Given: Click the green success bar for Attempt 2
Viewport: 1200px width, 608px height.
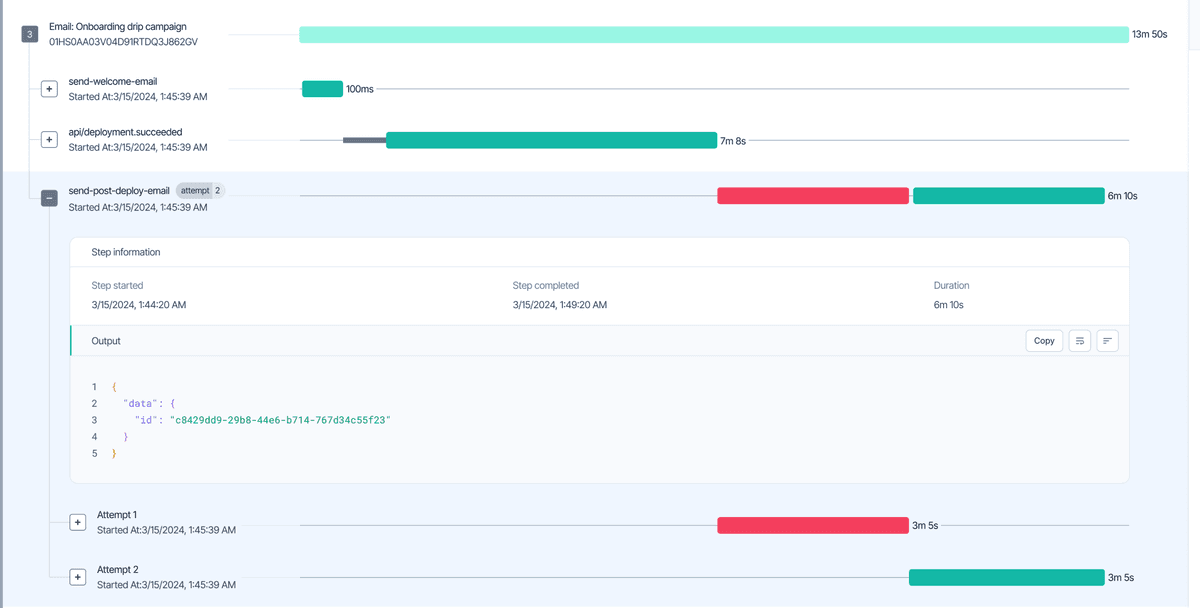Looking at the screenshot, I should (x=1007, y=576).
